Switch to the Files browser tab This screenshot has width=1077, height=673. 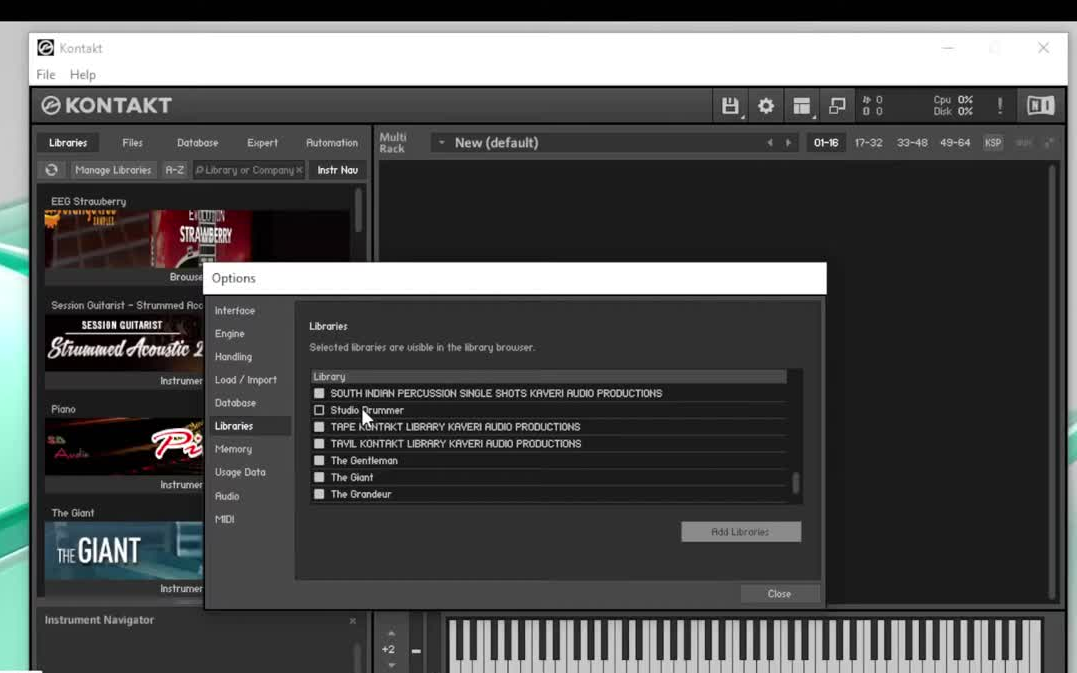[133, 143]
